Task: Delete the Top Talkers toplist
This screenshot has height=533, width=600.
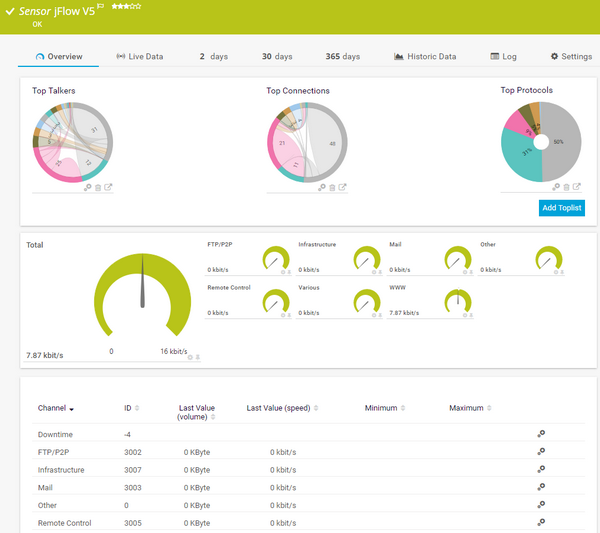Action: coord(98,187)
